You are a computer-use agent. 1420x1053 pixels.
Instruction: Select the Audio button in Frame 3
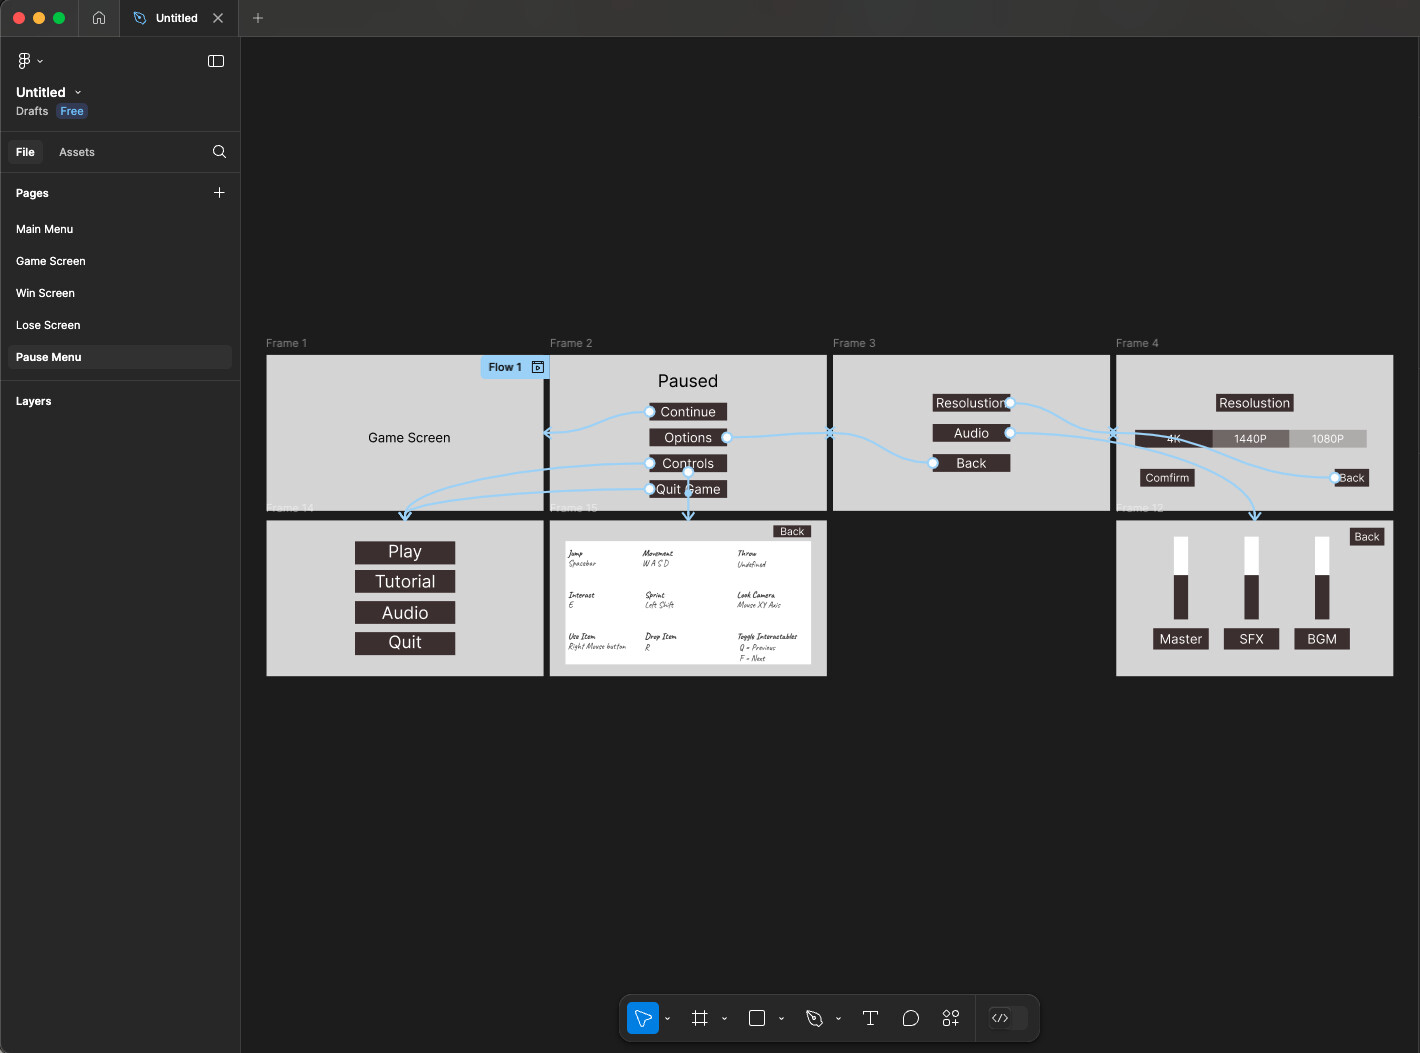(971, 433)
